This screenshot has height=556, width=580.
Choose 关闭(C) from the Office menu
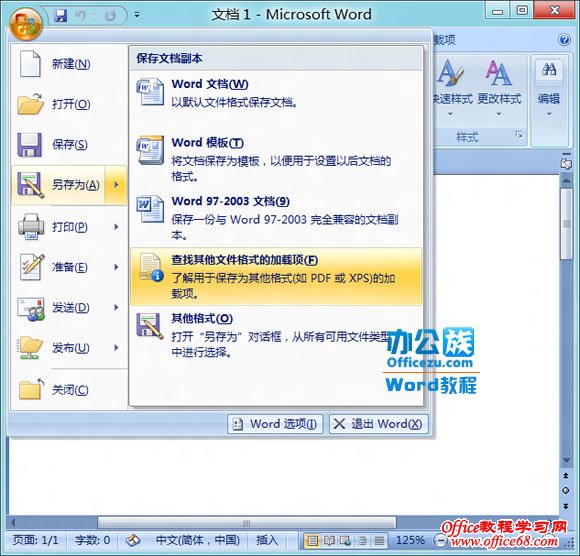click(69, 390)
